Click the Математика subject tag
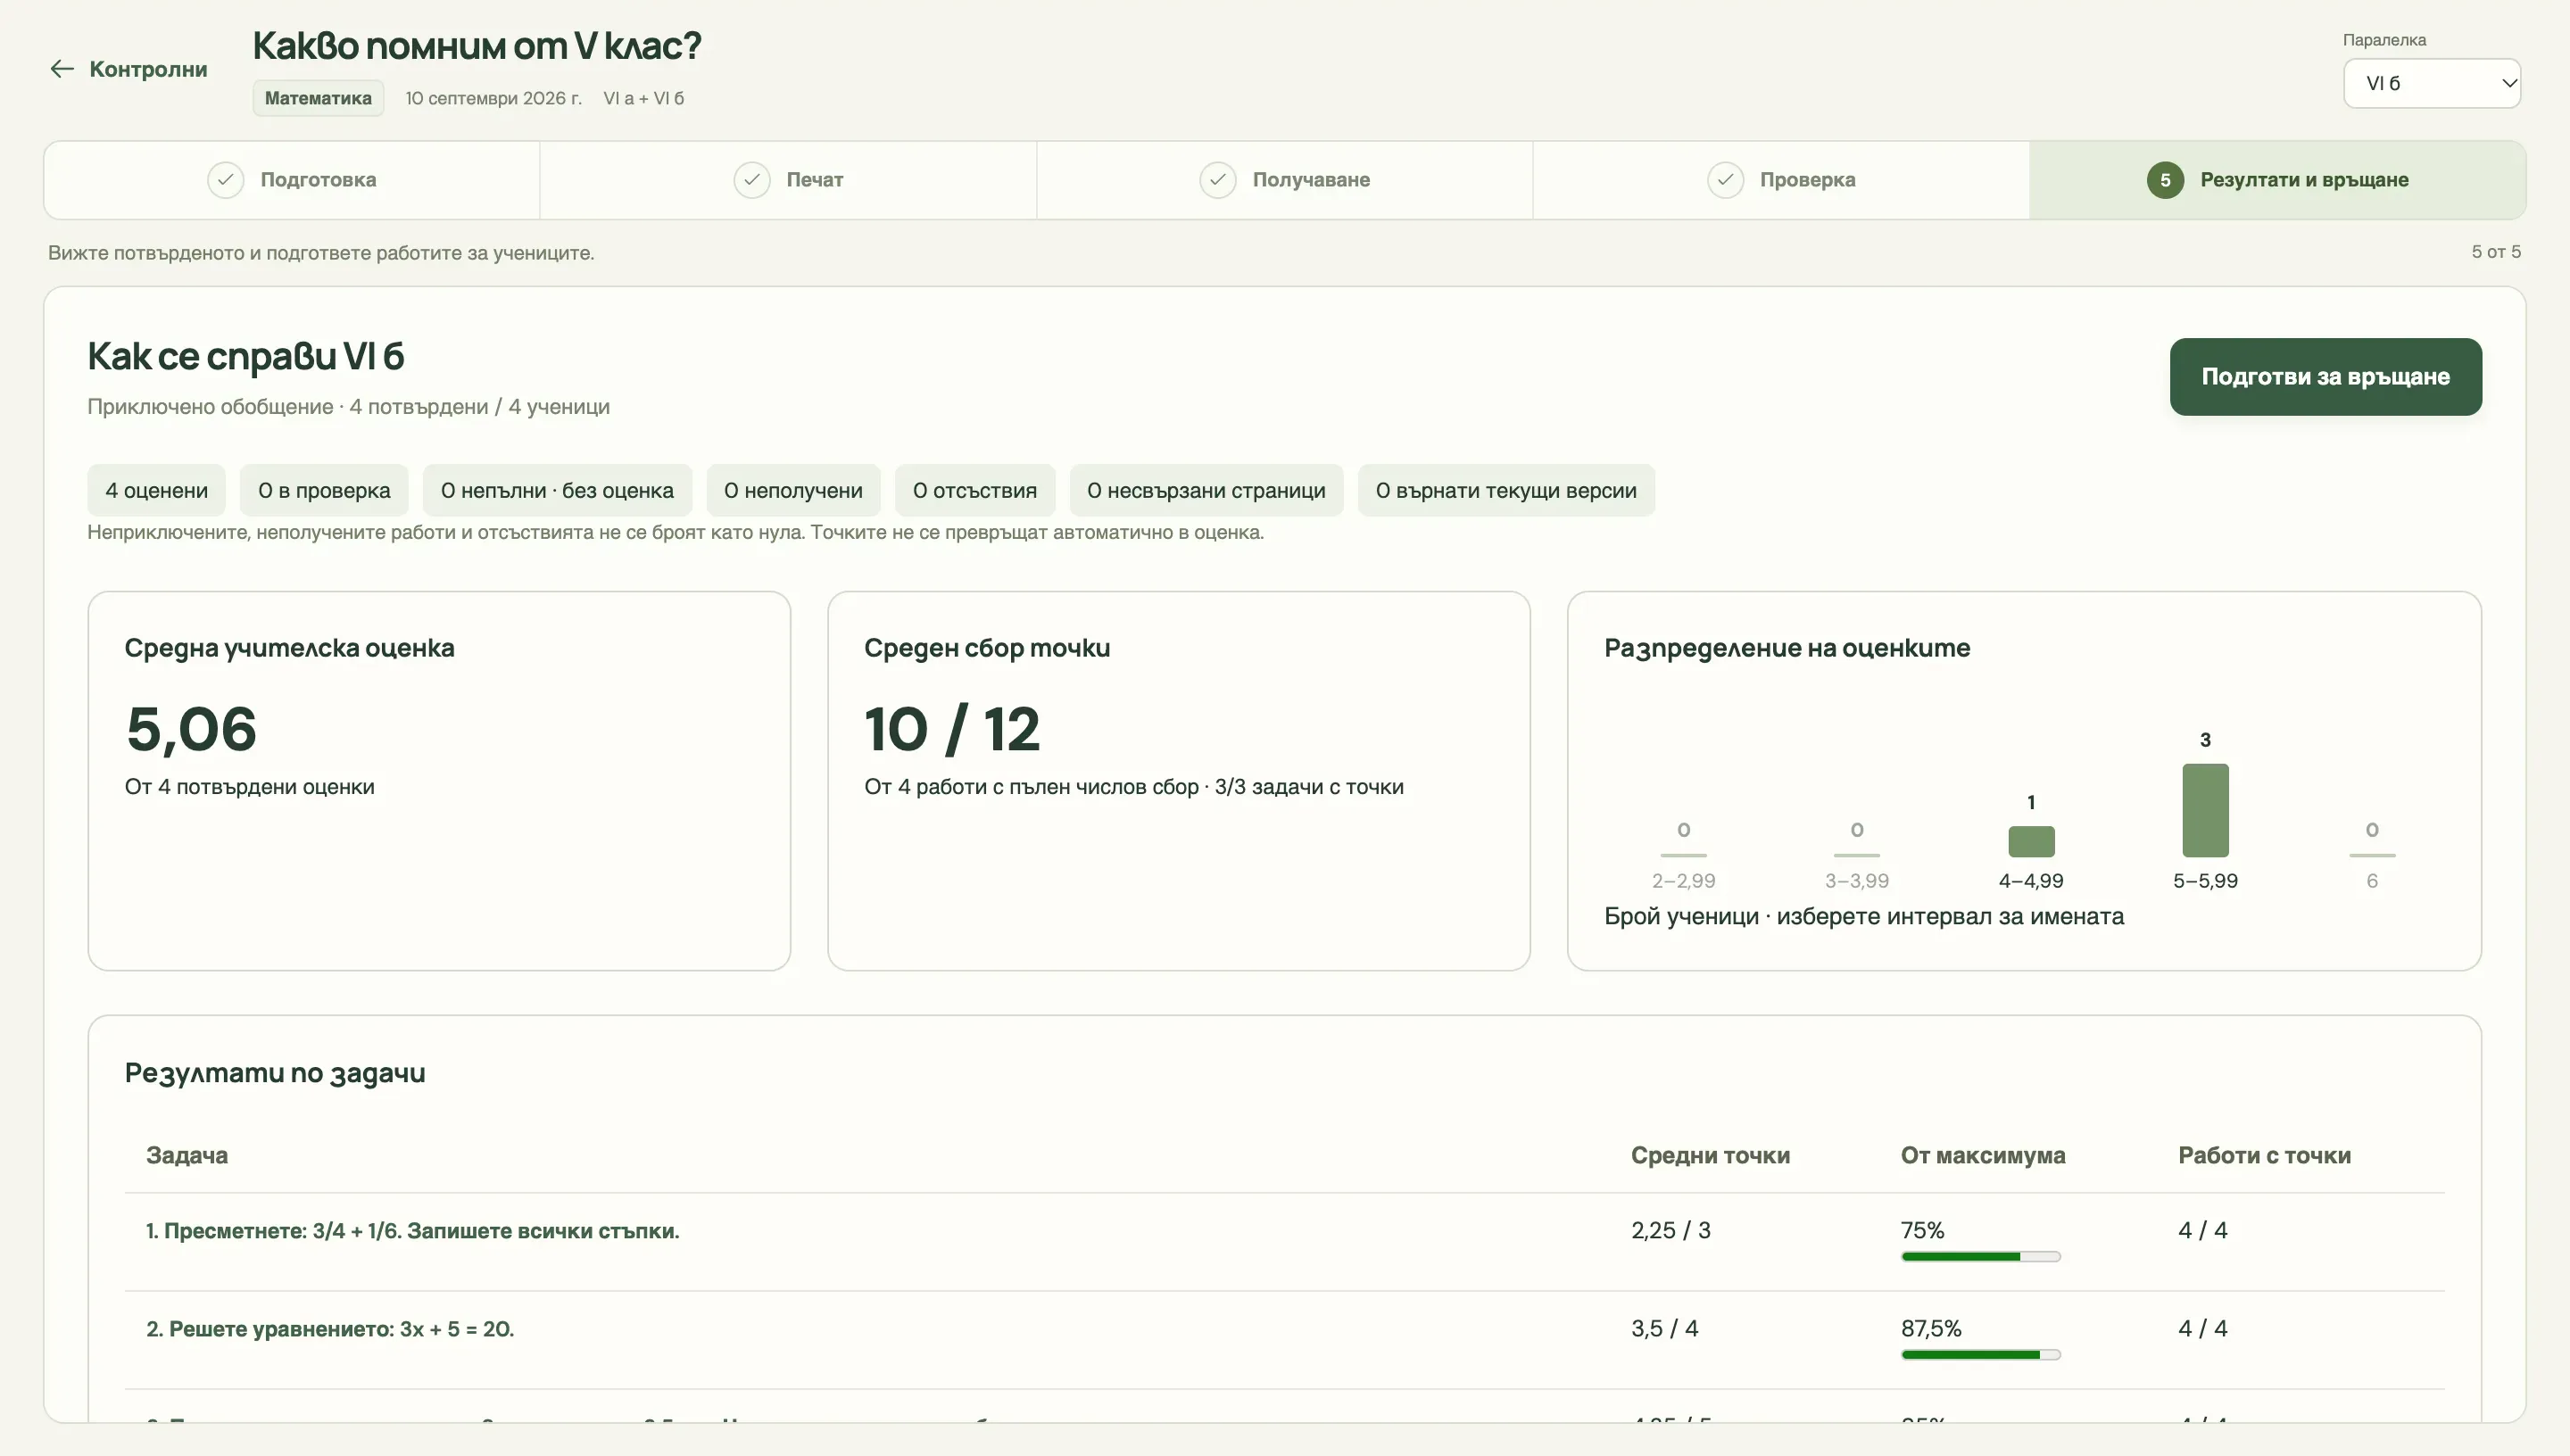The width and height of the screenshot is (2570, 1456). pyautogui.click(x=318, y=98)
